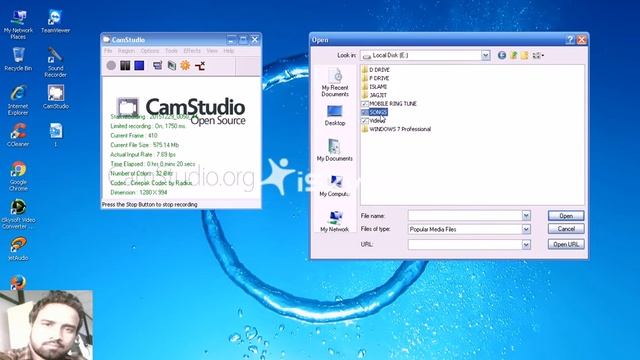Click the Current Frame : 410 status line
The height and width of the screenshot is (360, 640).
pos(134,136)
